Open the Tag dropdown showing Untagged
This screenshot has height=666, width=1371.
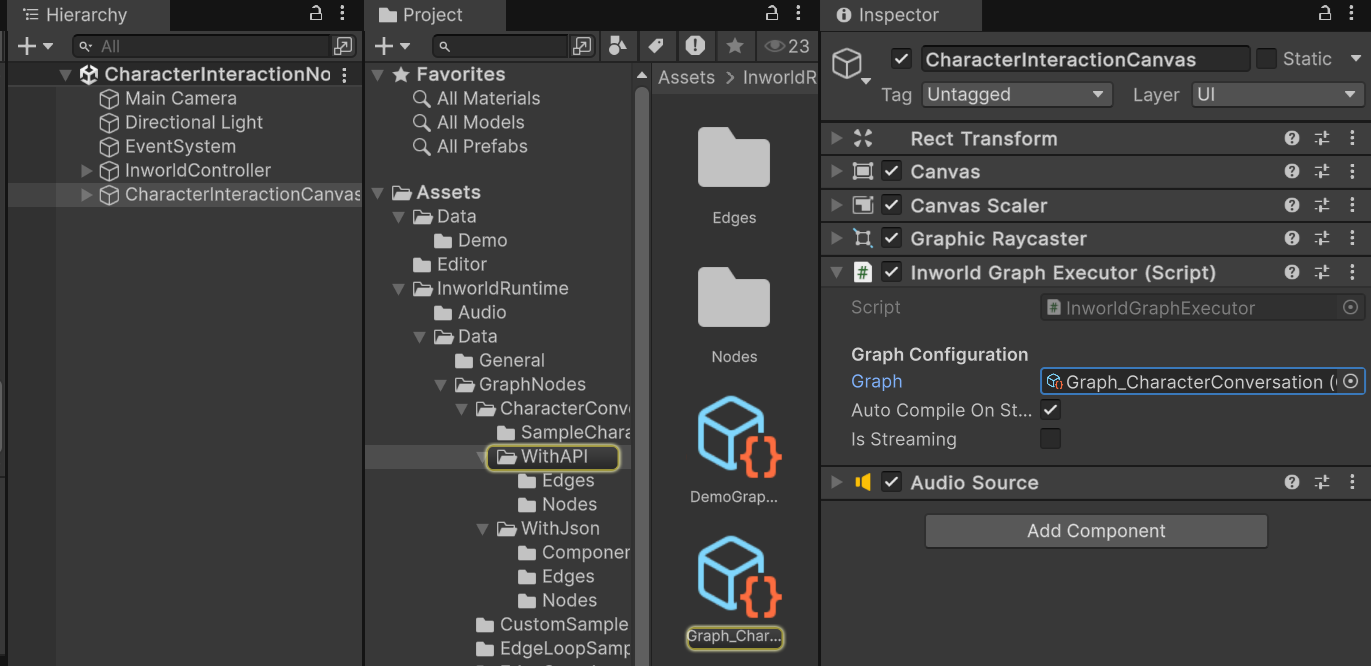point(1016,94)
